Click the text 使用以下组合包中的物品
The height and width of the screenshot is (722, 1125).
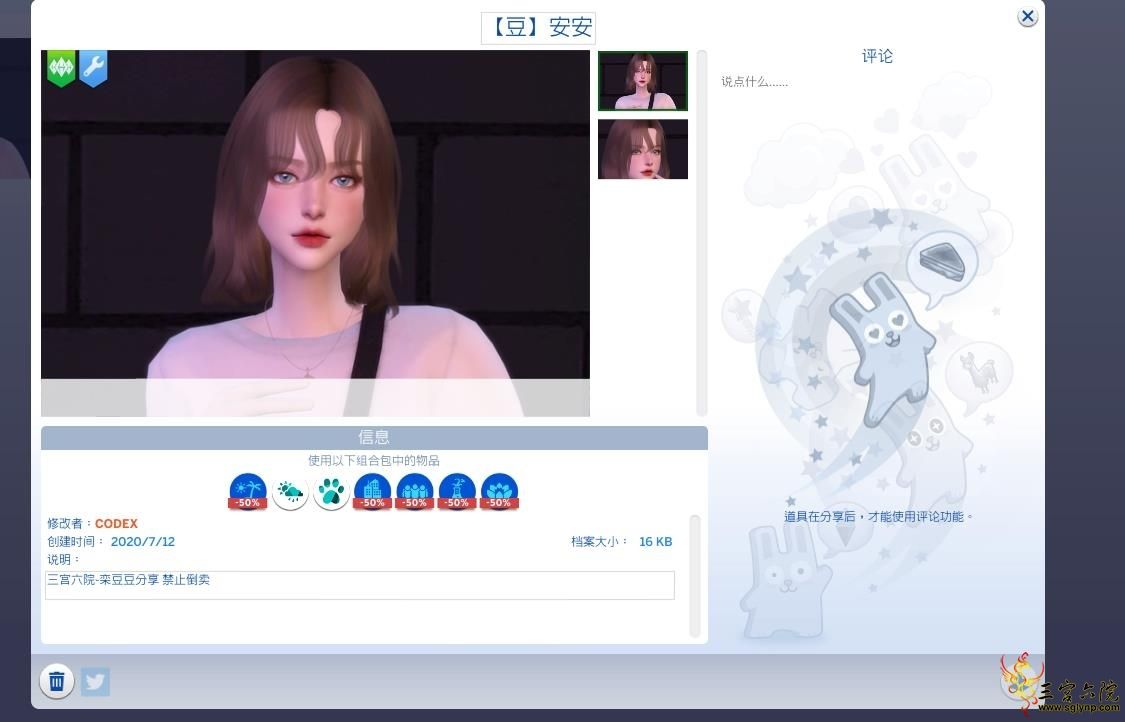coord(374,460)
